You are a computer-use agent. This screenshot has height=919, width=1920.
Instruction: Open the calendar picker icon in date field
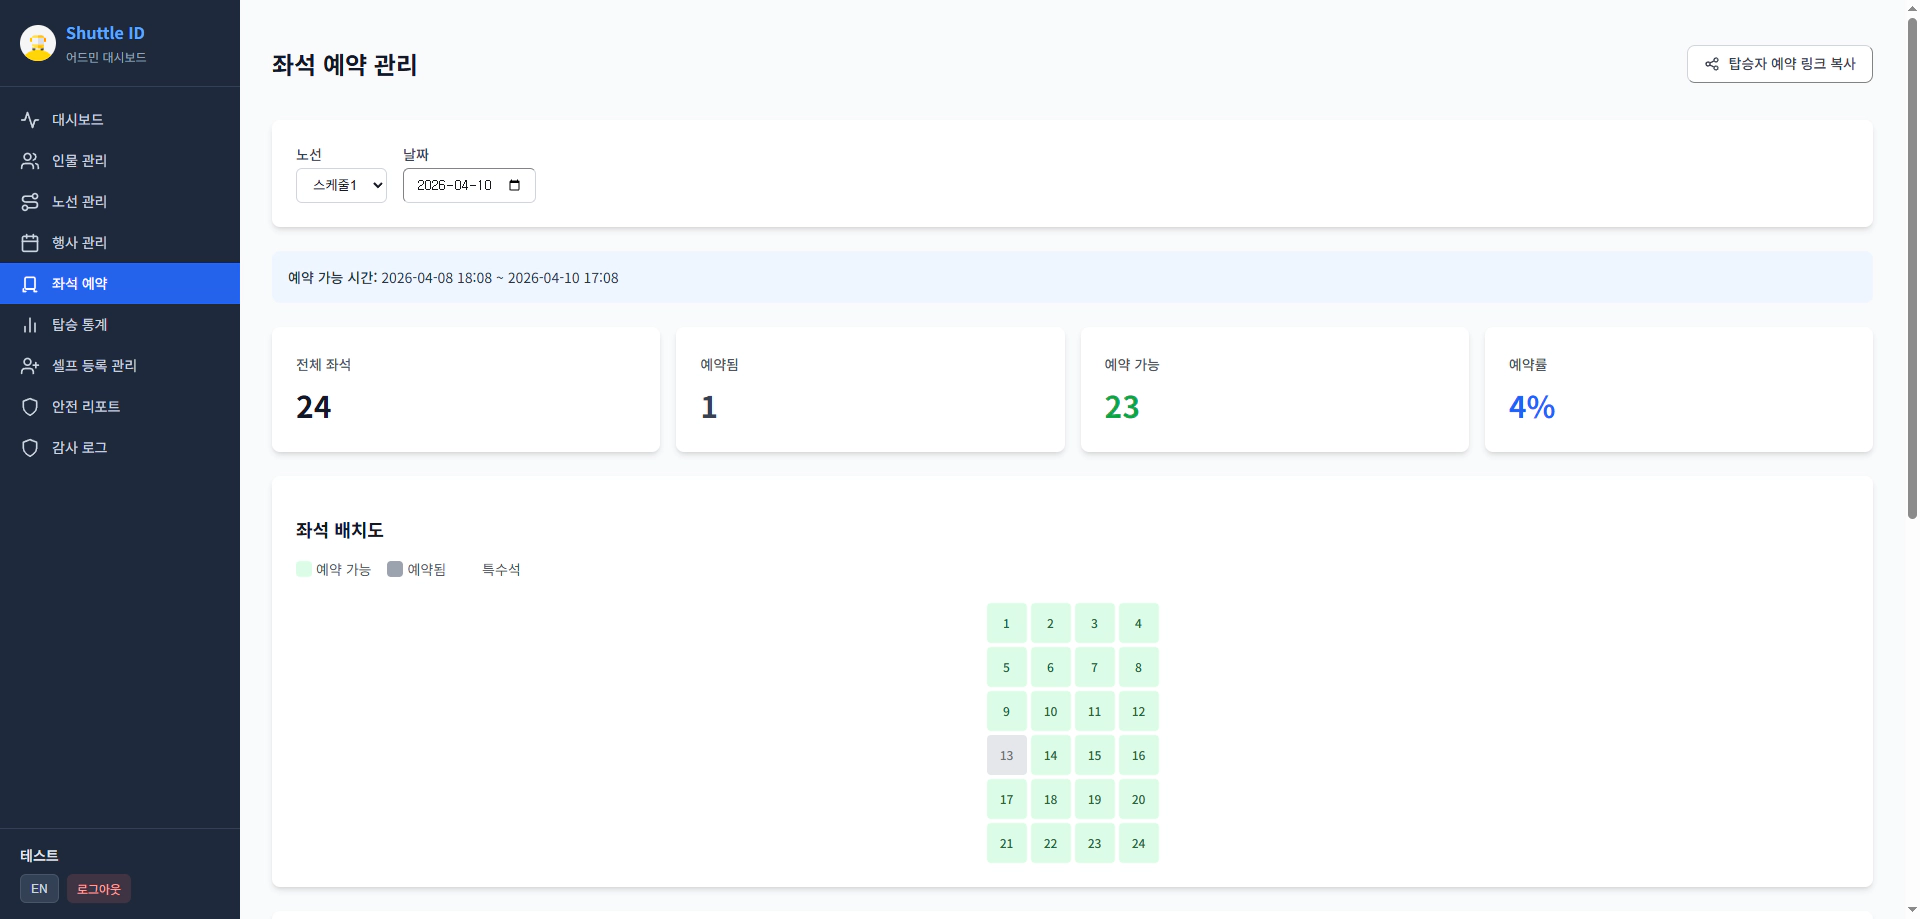pos(515,185)
